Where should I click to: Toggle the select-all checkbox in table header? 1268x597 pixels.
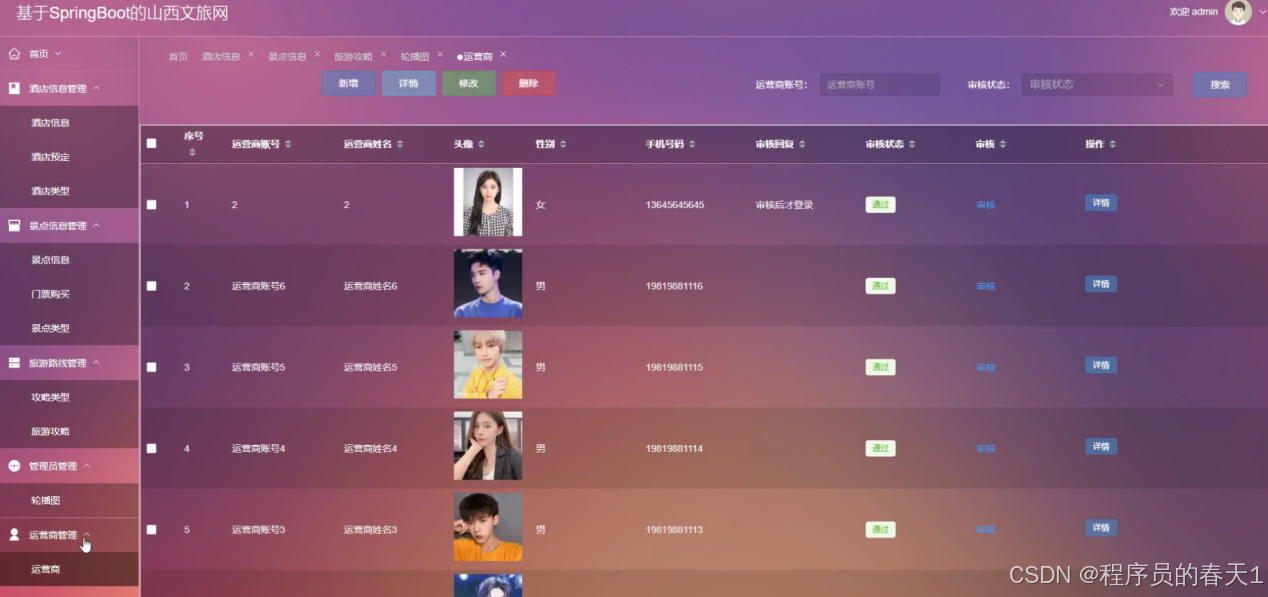point(151,143)
